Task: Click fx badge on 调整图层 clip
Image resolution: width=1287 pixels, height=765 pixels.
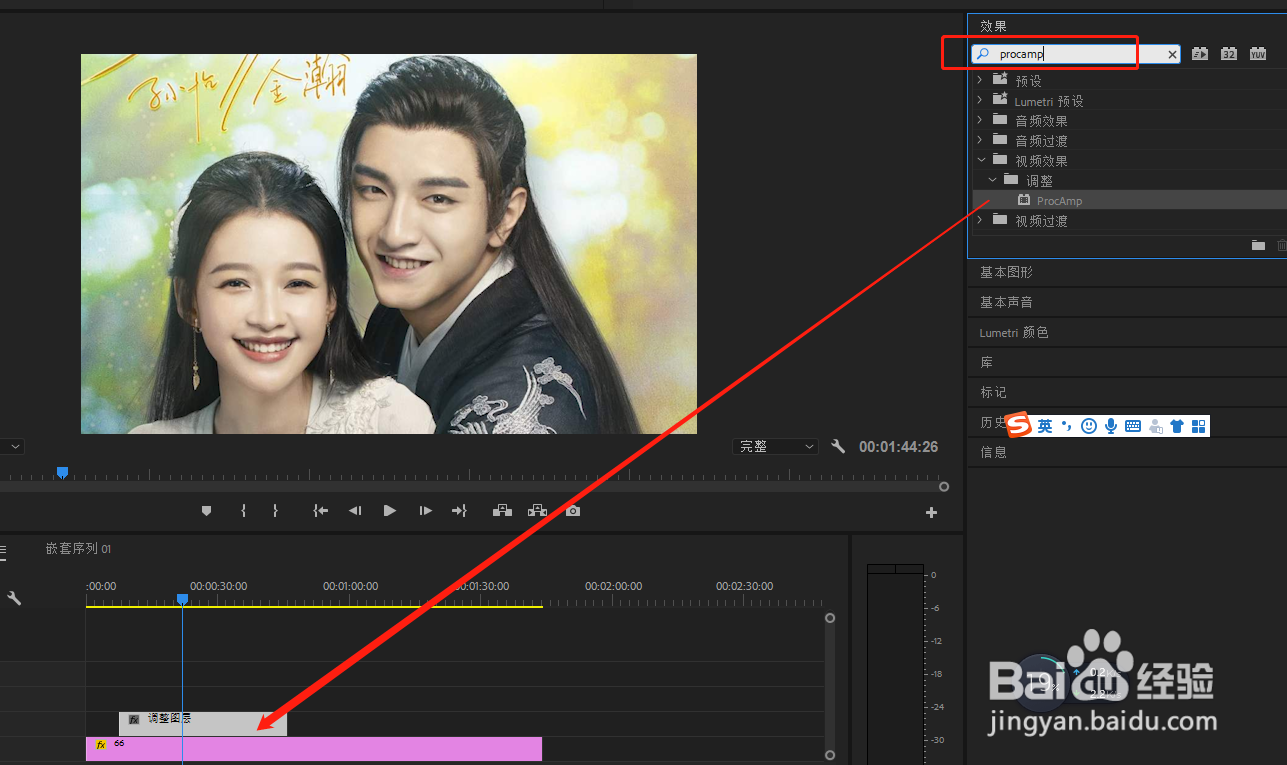Action: (x=134, y=720)
